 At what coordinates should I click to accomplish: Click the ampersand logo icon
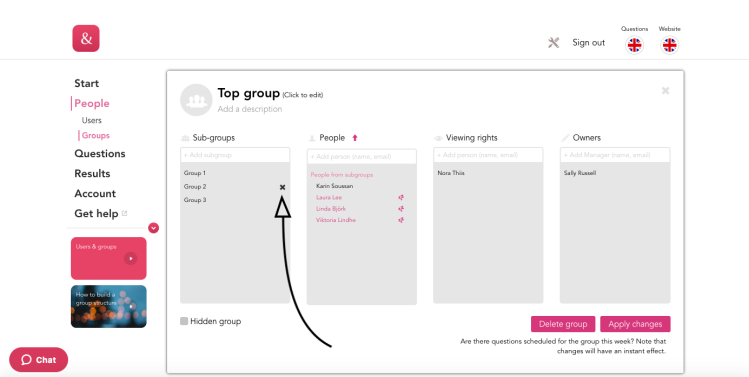[x=86, y=38]
